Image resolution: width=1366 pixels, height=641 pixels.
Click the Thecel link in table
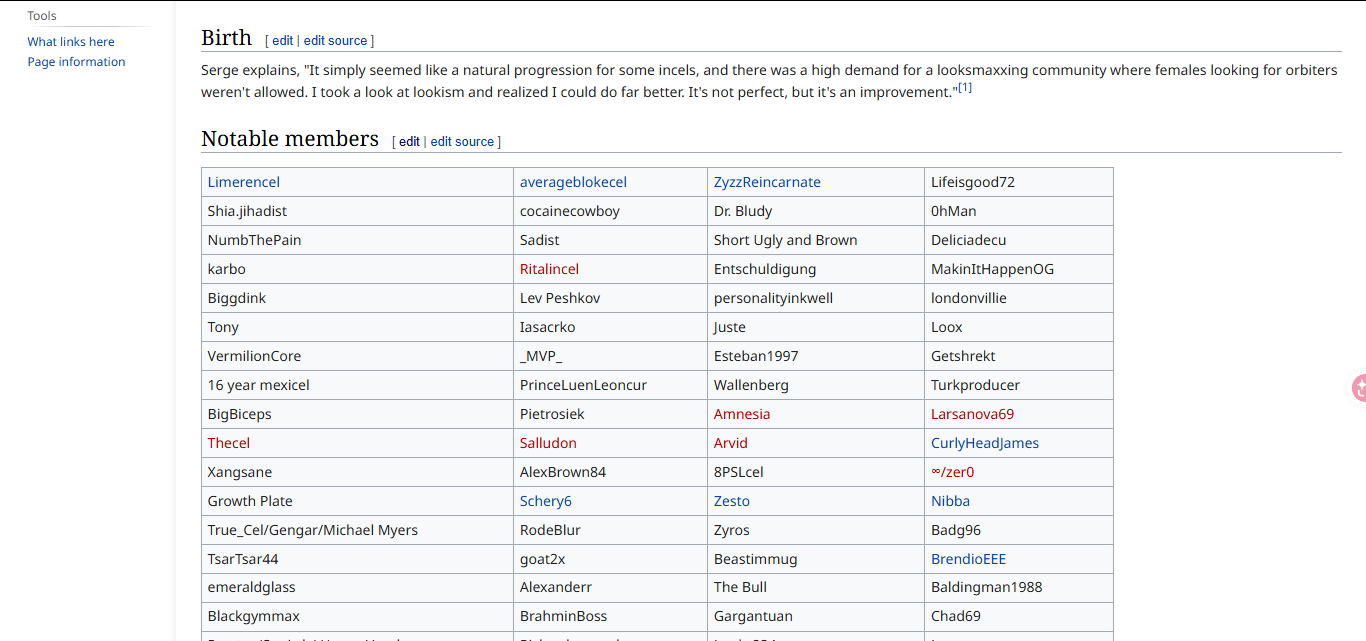[x=229, y=443]
